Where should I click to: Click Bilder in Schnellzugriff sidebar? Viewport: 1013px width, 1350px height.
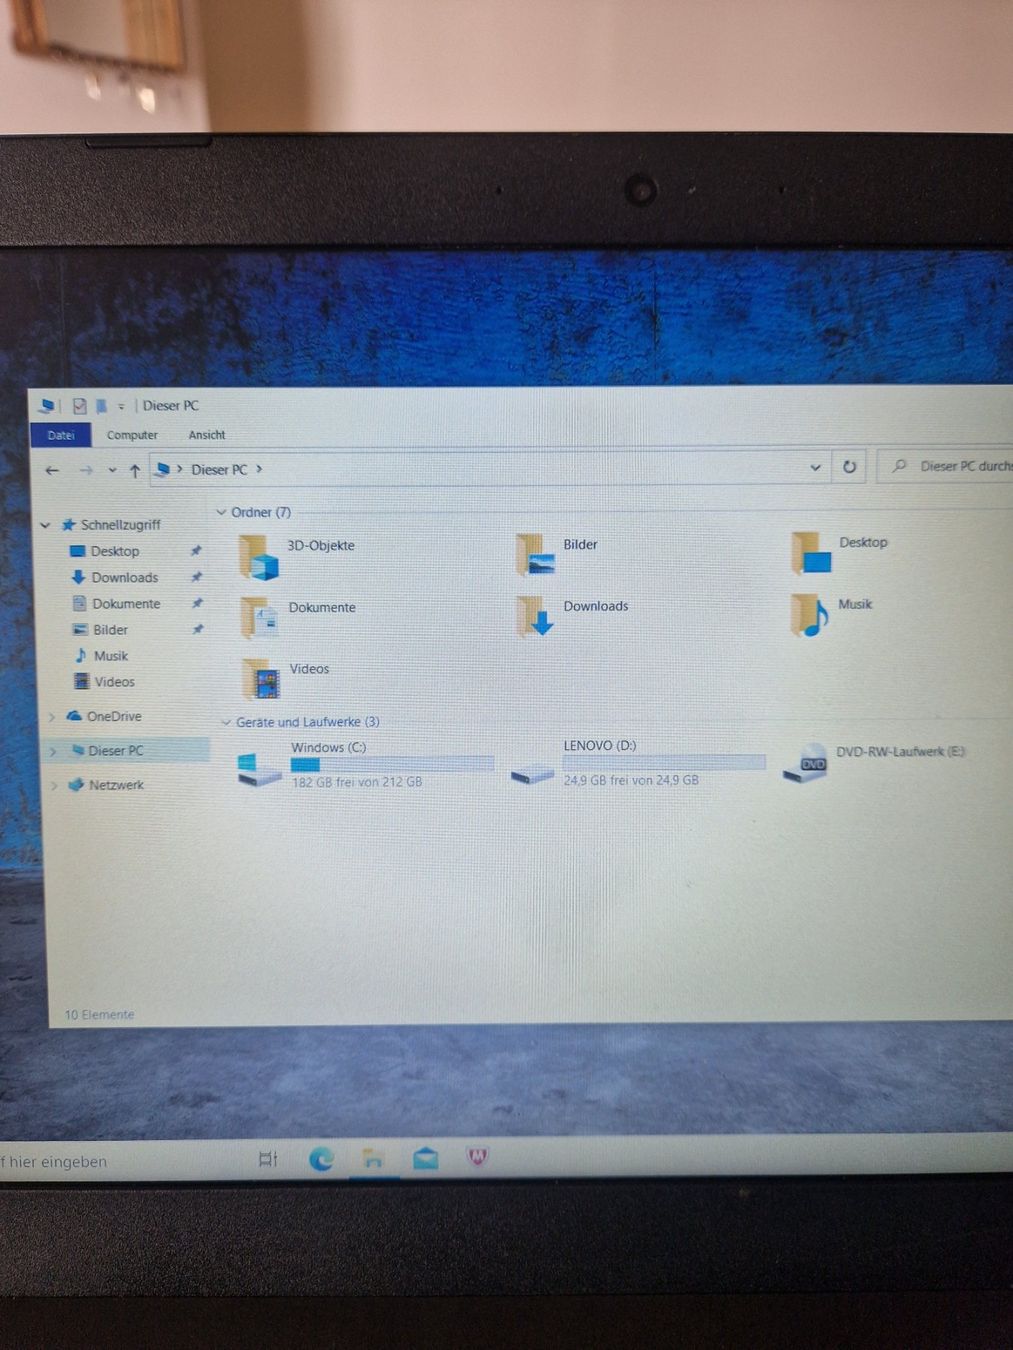click(110, 629)
